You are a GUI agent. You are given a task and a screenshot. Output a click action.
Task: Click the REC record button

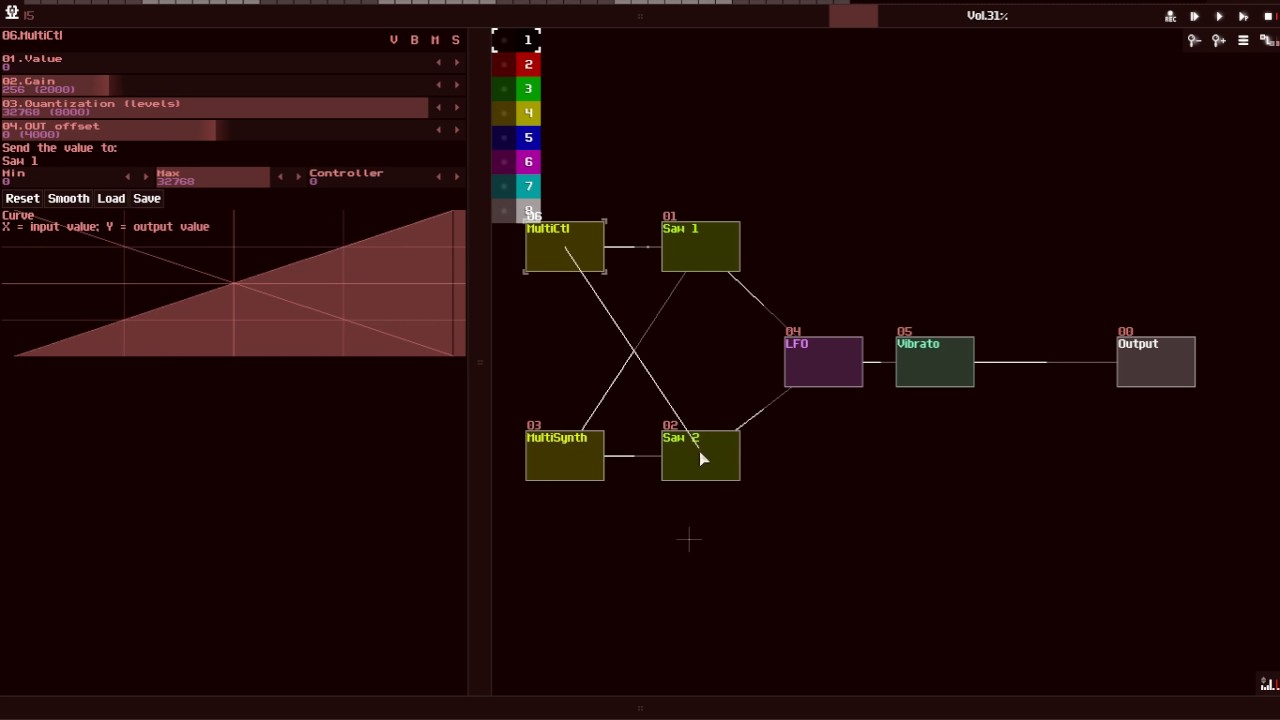pyautogui.click(x=1170, y=16)
